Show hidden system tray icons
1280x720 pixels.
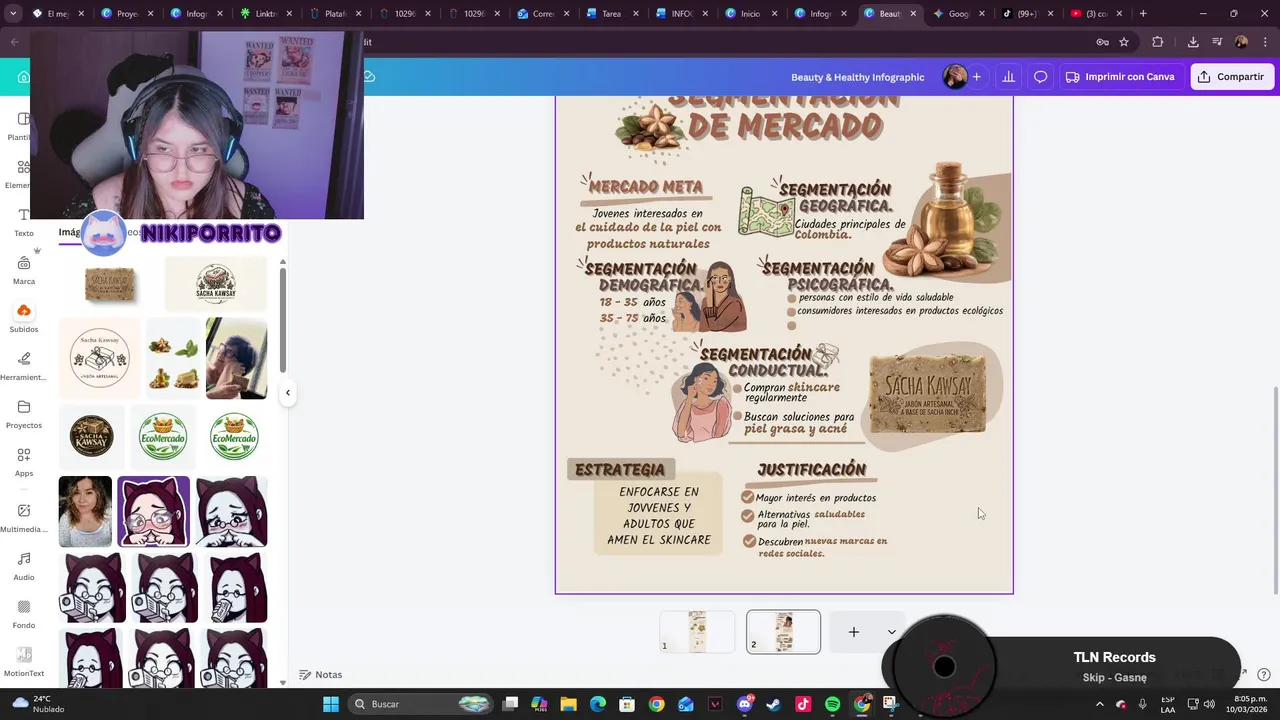click(1100, 704)
